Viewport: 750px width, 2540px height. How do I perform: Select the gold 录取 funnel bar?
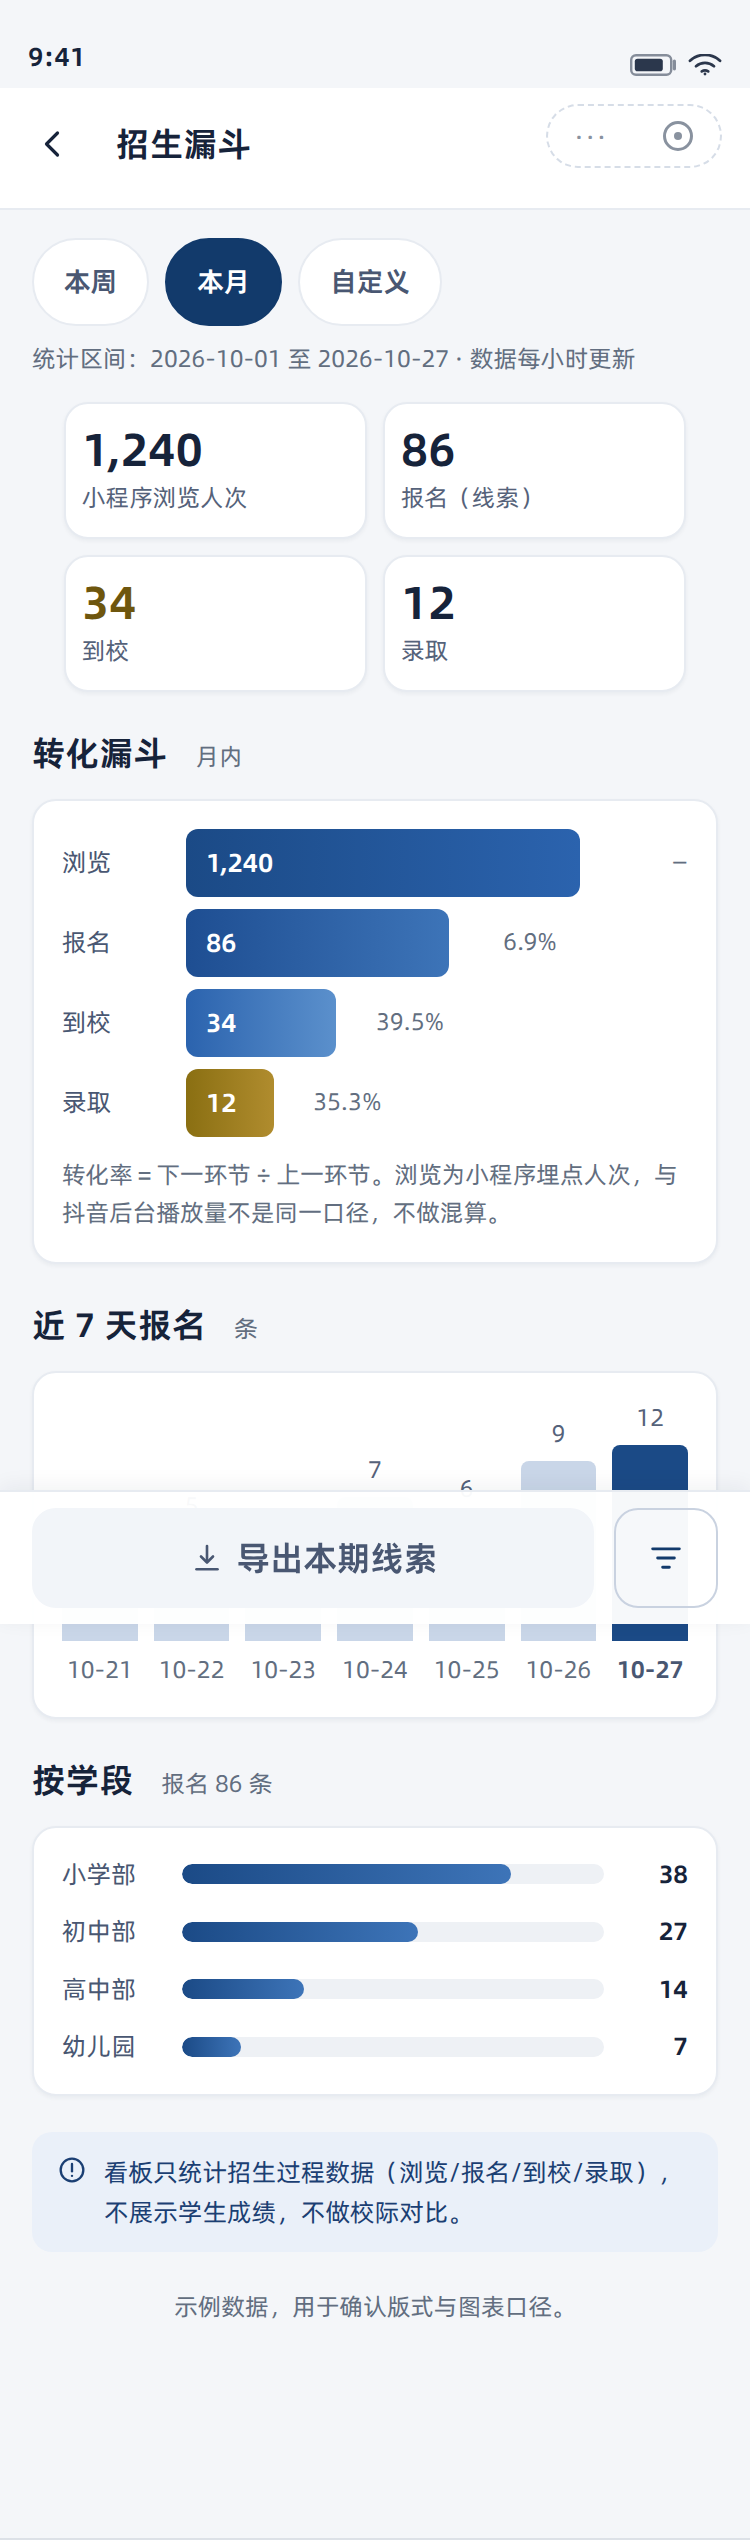click(x=230, y=1102)
